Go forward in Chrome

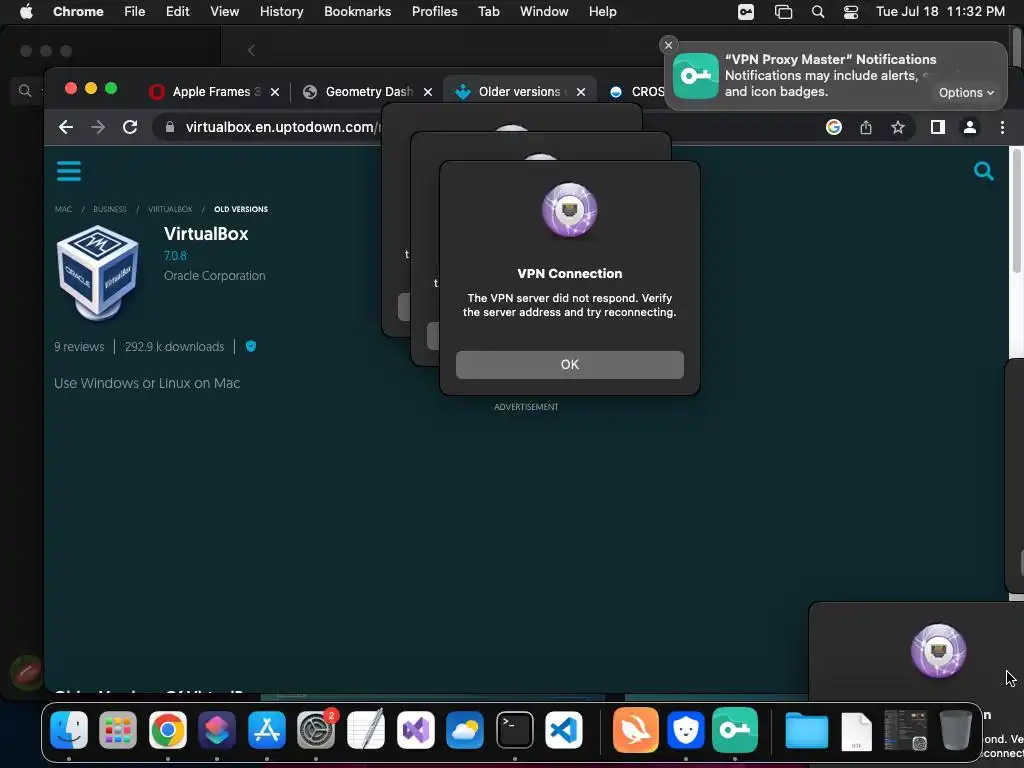coord(98,127)
